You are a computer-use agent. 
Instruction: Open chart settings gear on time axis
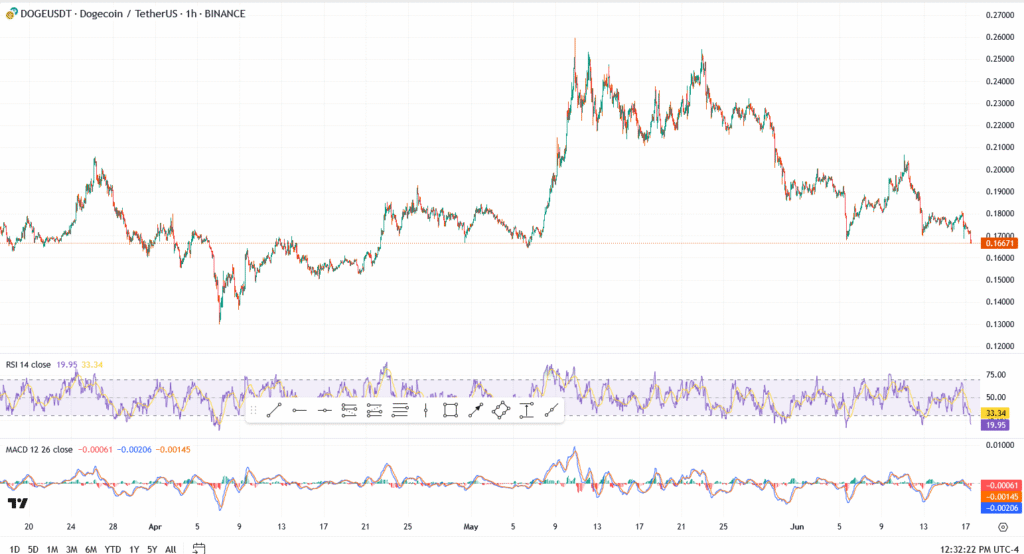(x=1003, y=527)
